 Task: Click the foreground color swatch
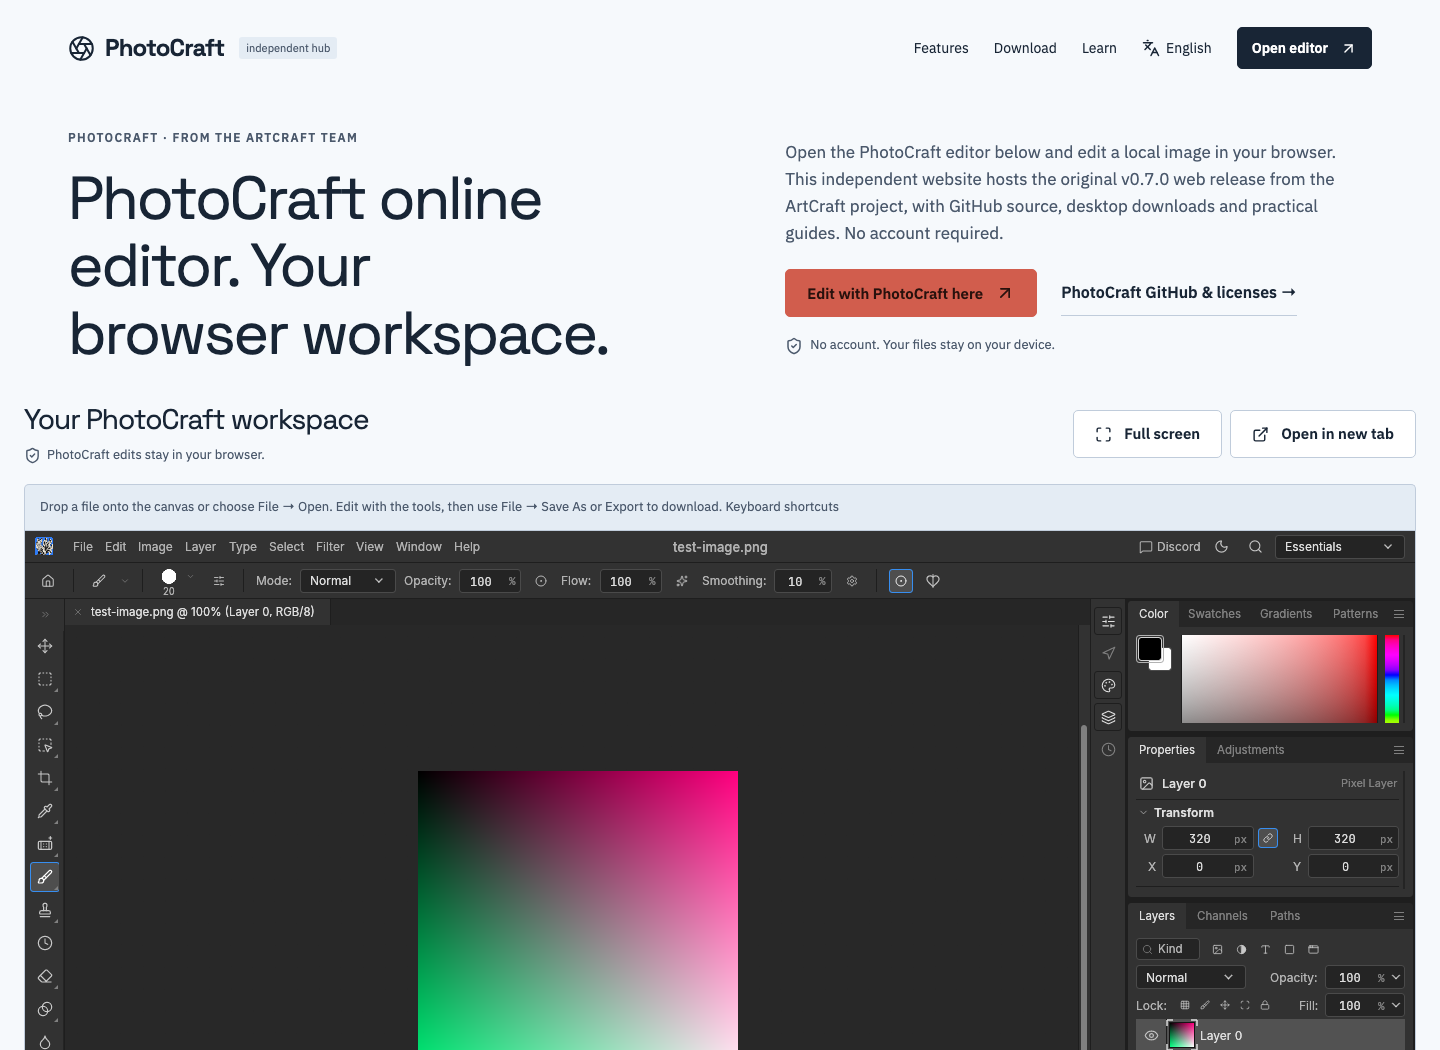click(x=1149, y=649)
